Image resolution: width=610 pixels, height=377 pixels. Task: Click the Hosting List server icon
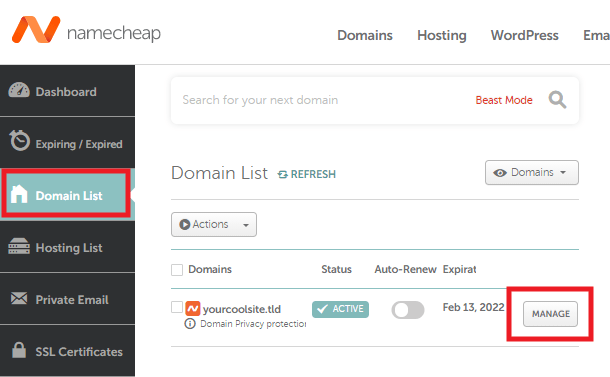tap(19, 246)
